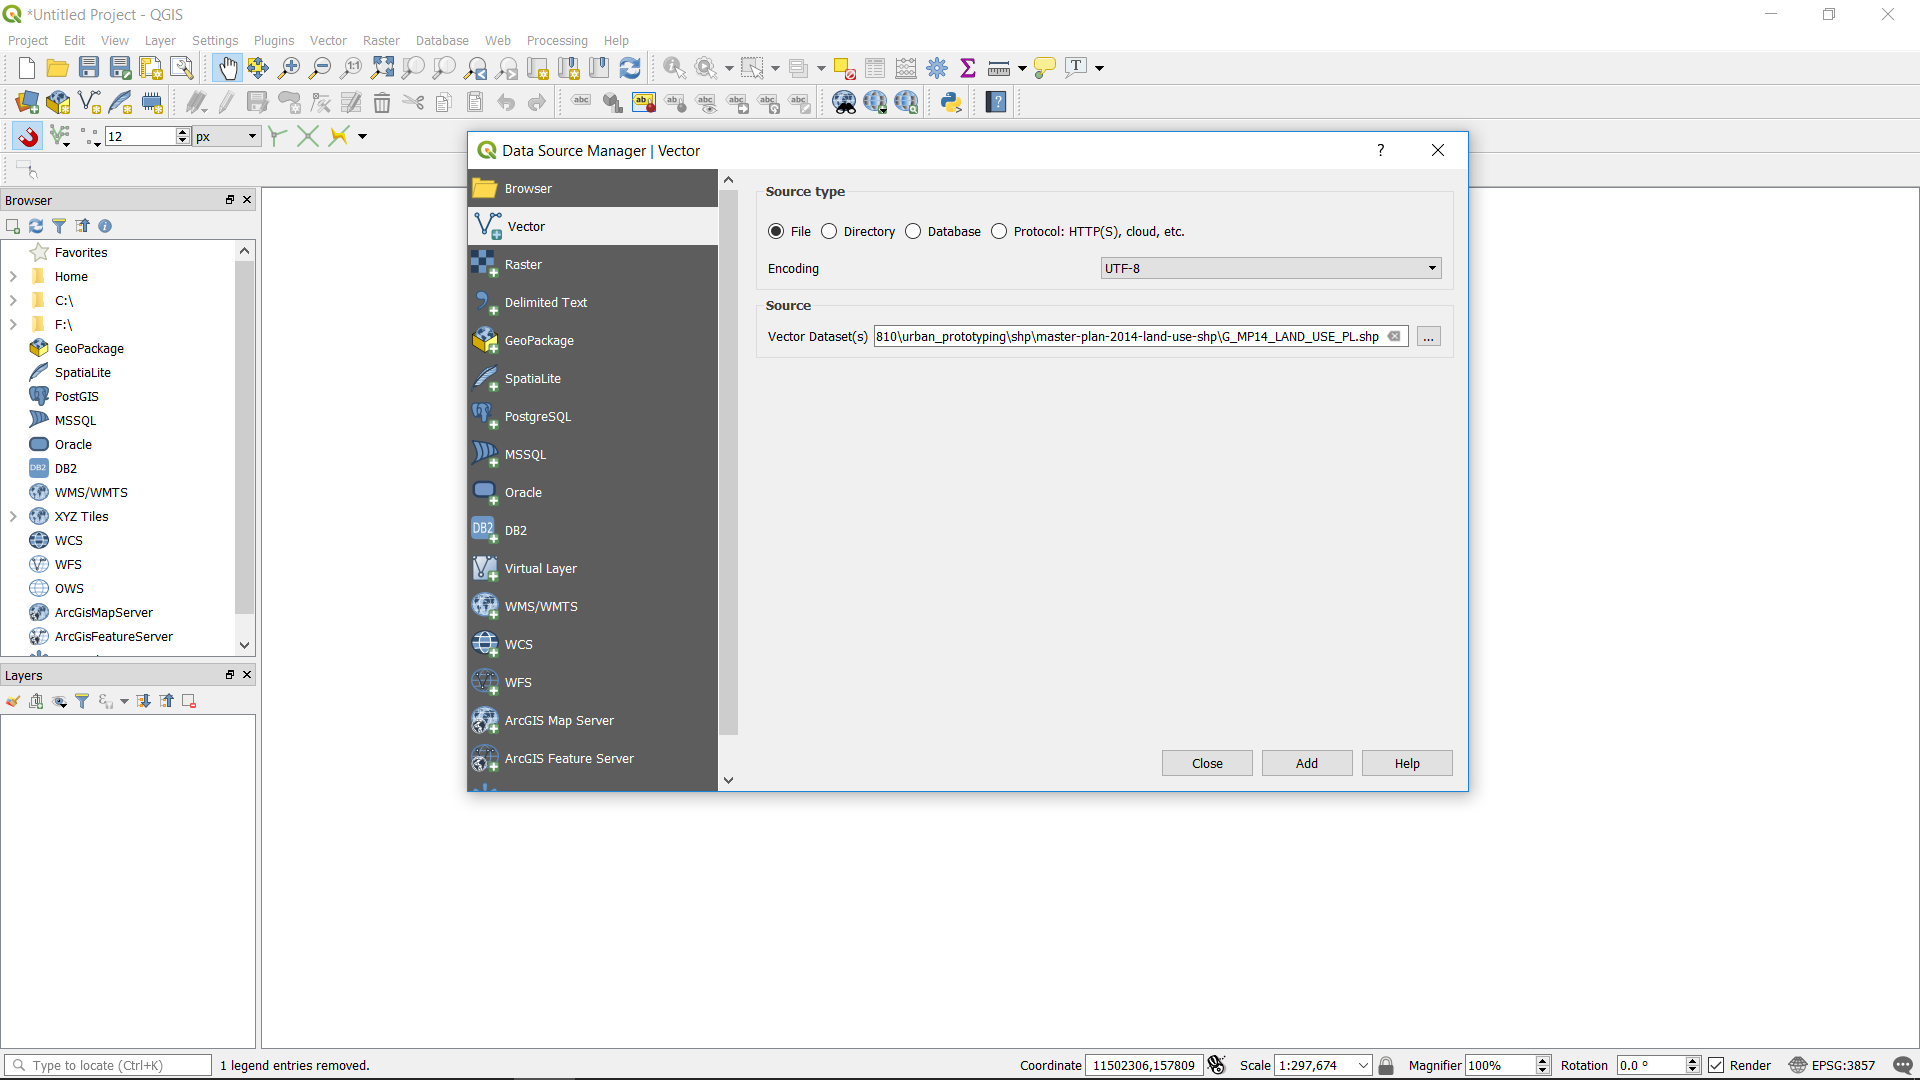The width and height of the screenshot is (1920, 1080).
Task: Open the Python console icon
Action: click(x=951, y=102)
